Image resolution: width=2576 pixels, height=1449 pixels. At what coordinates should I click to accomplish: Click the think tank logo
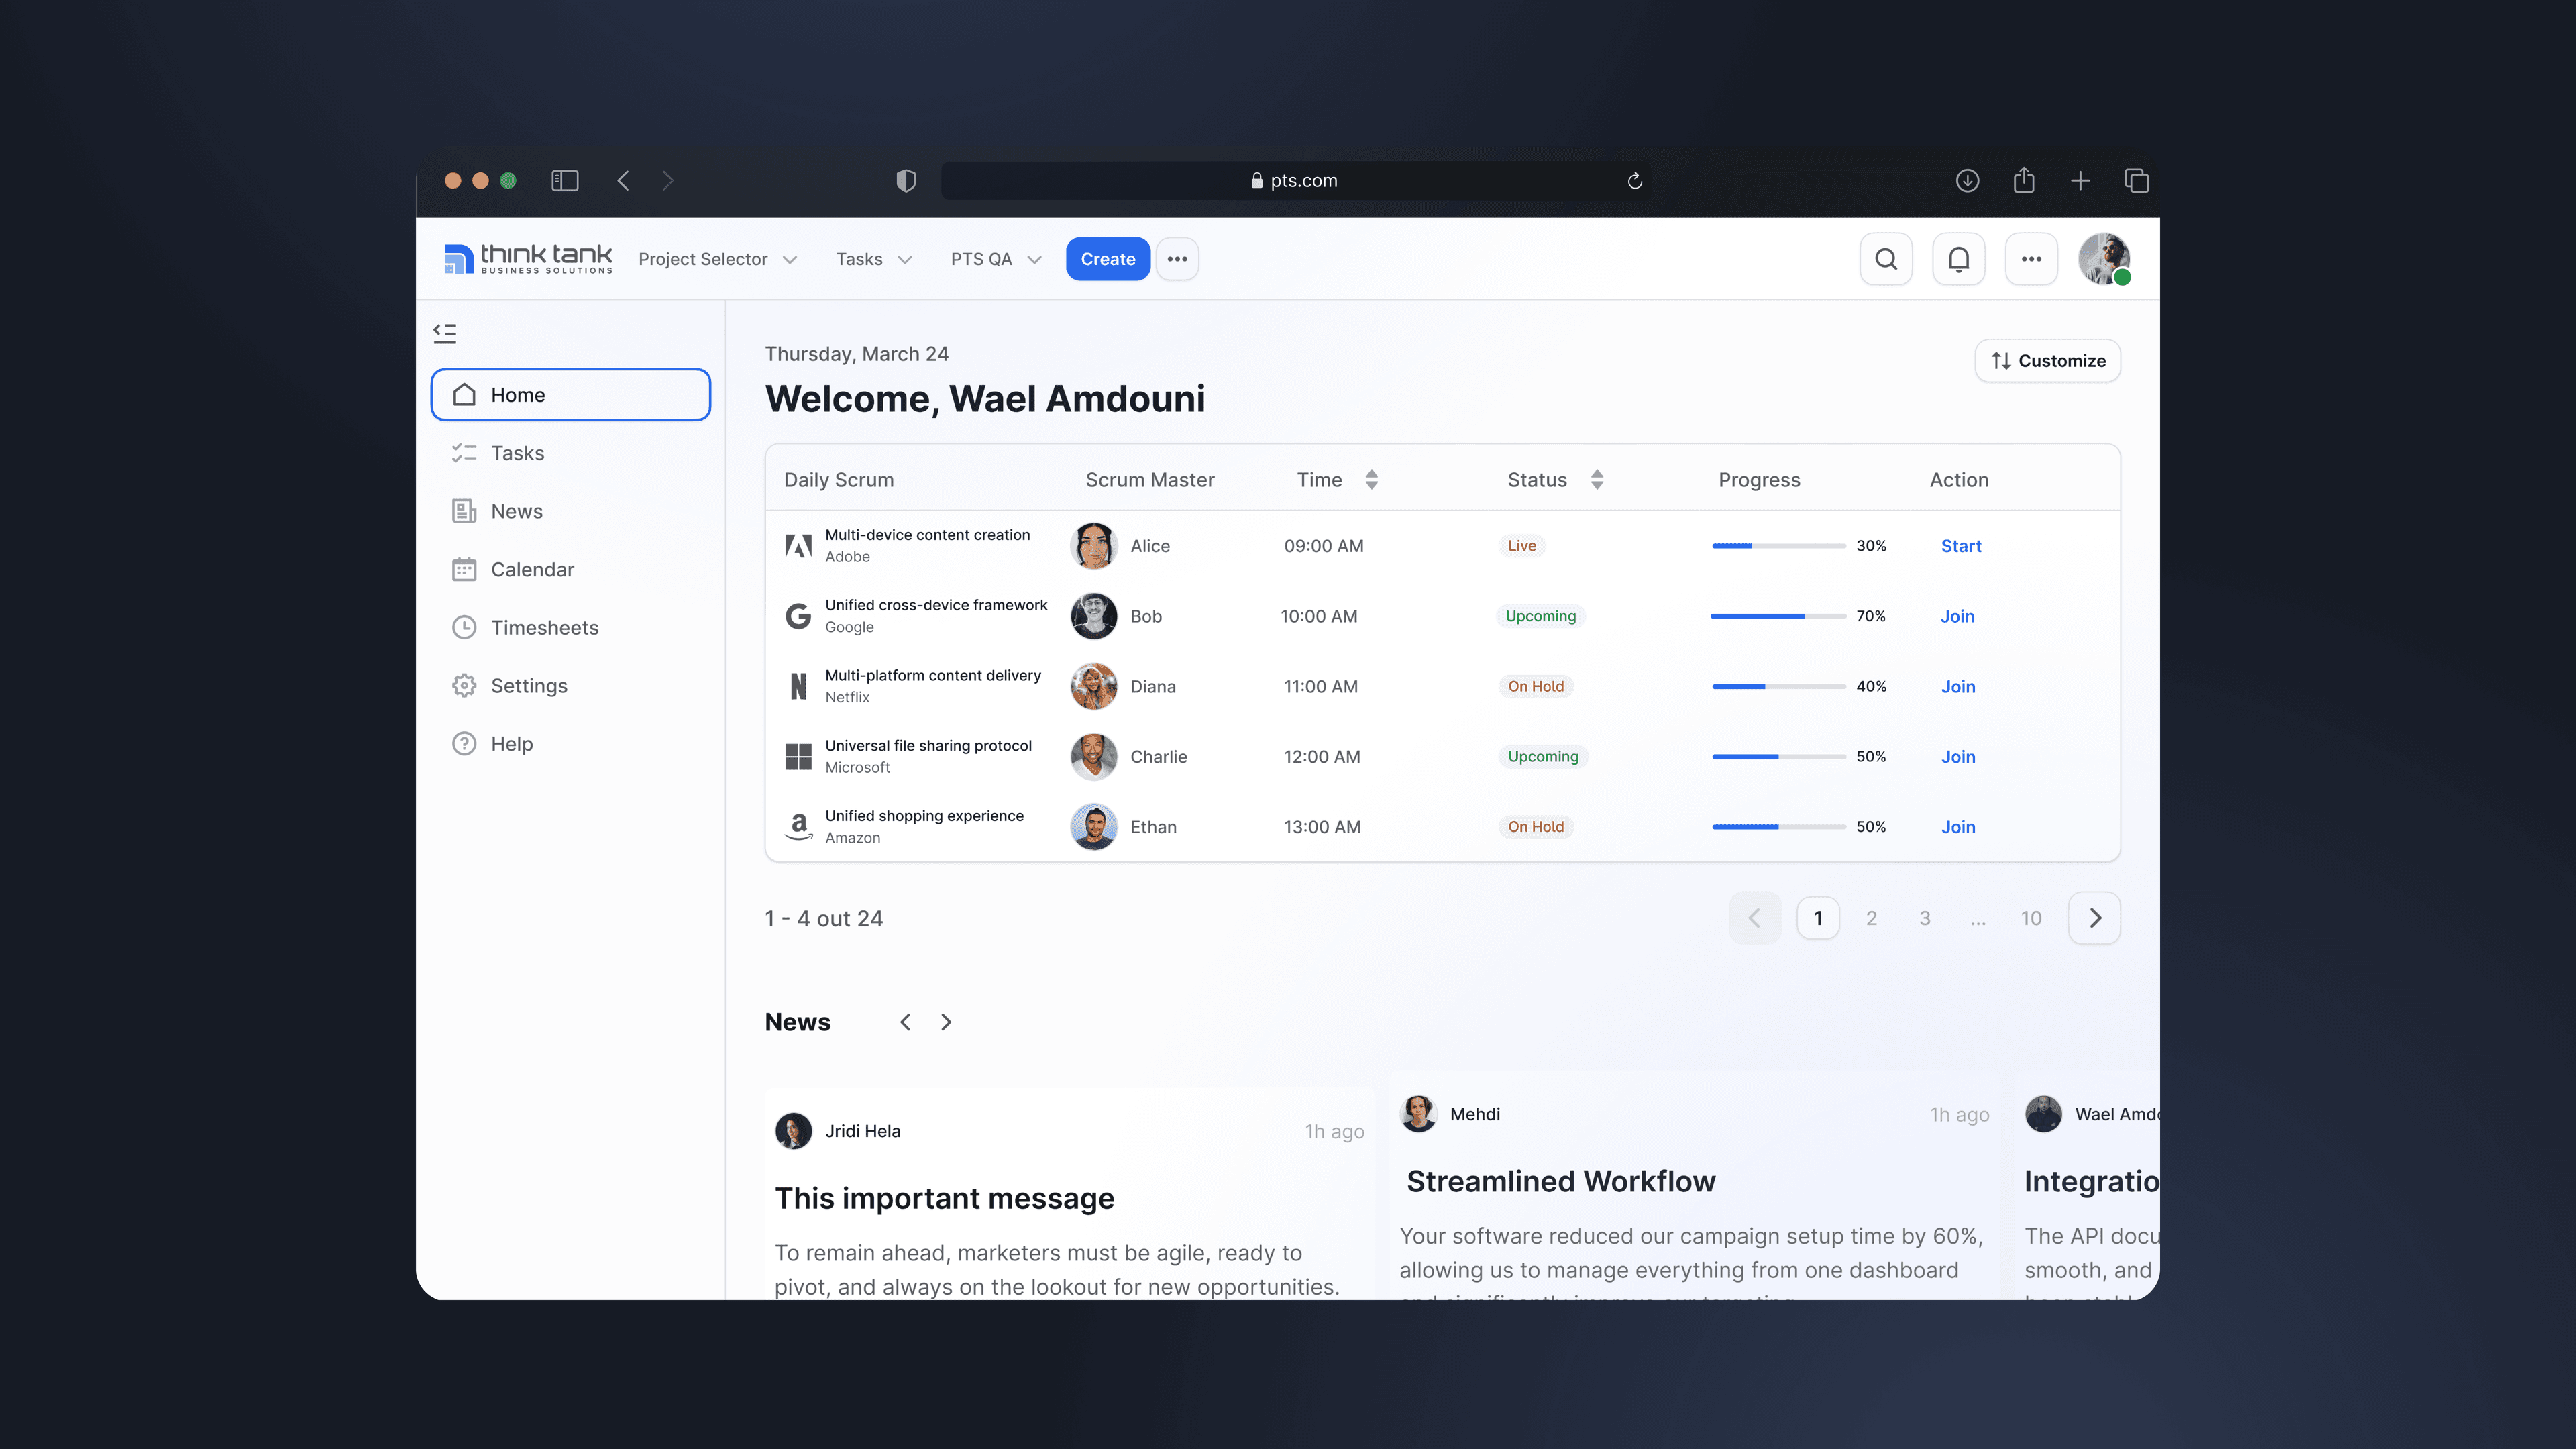point(528,259)
